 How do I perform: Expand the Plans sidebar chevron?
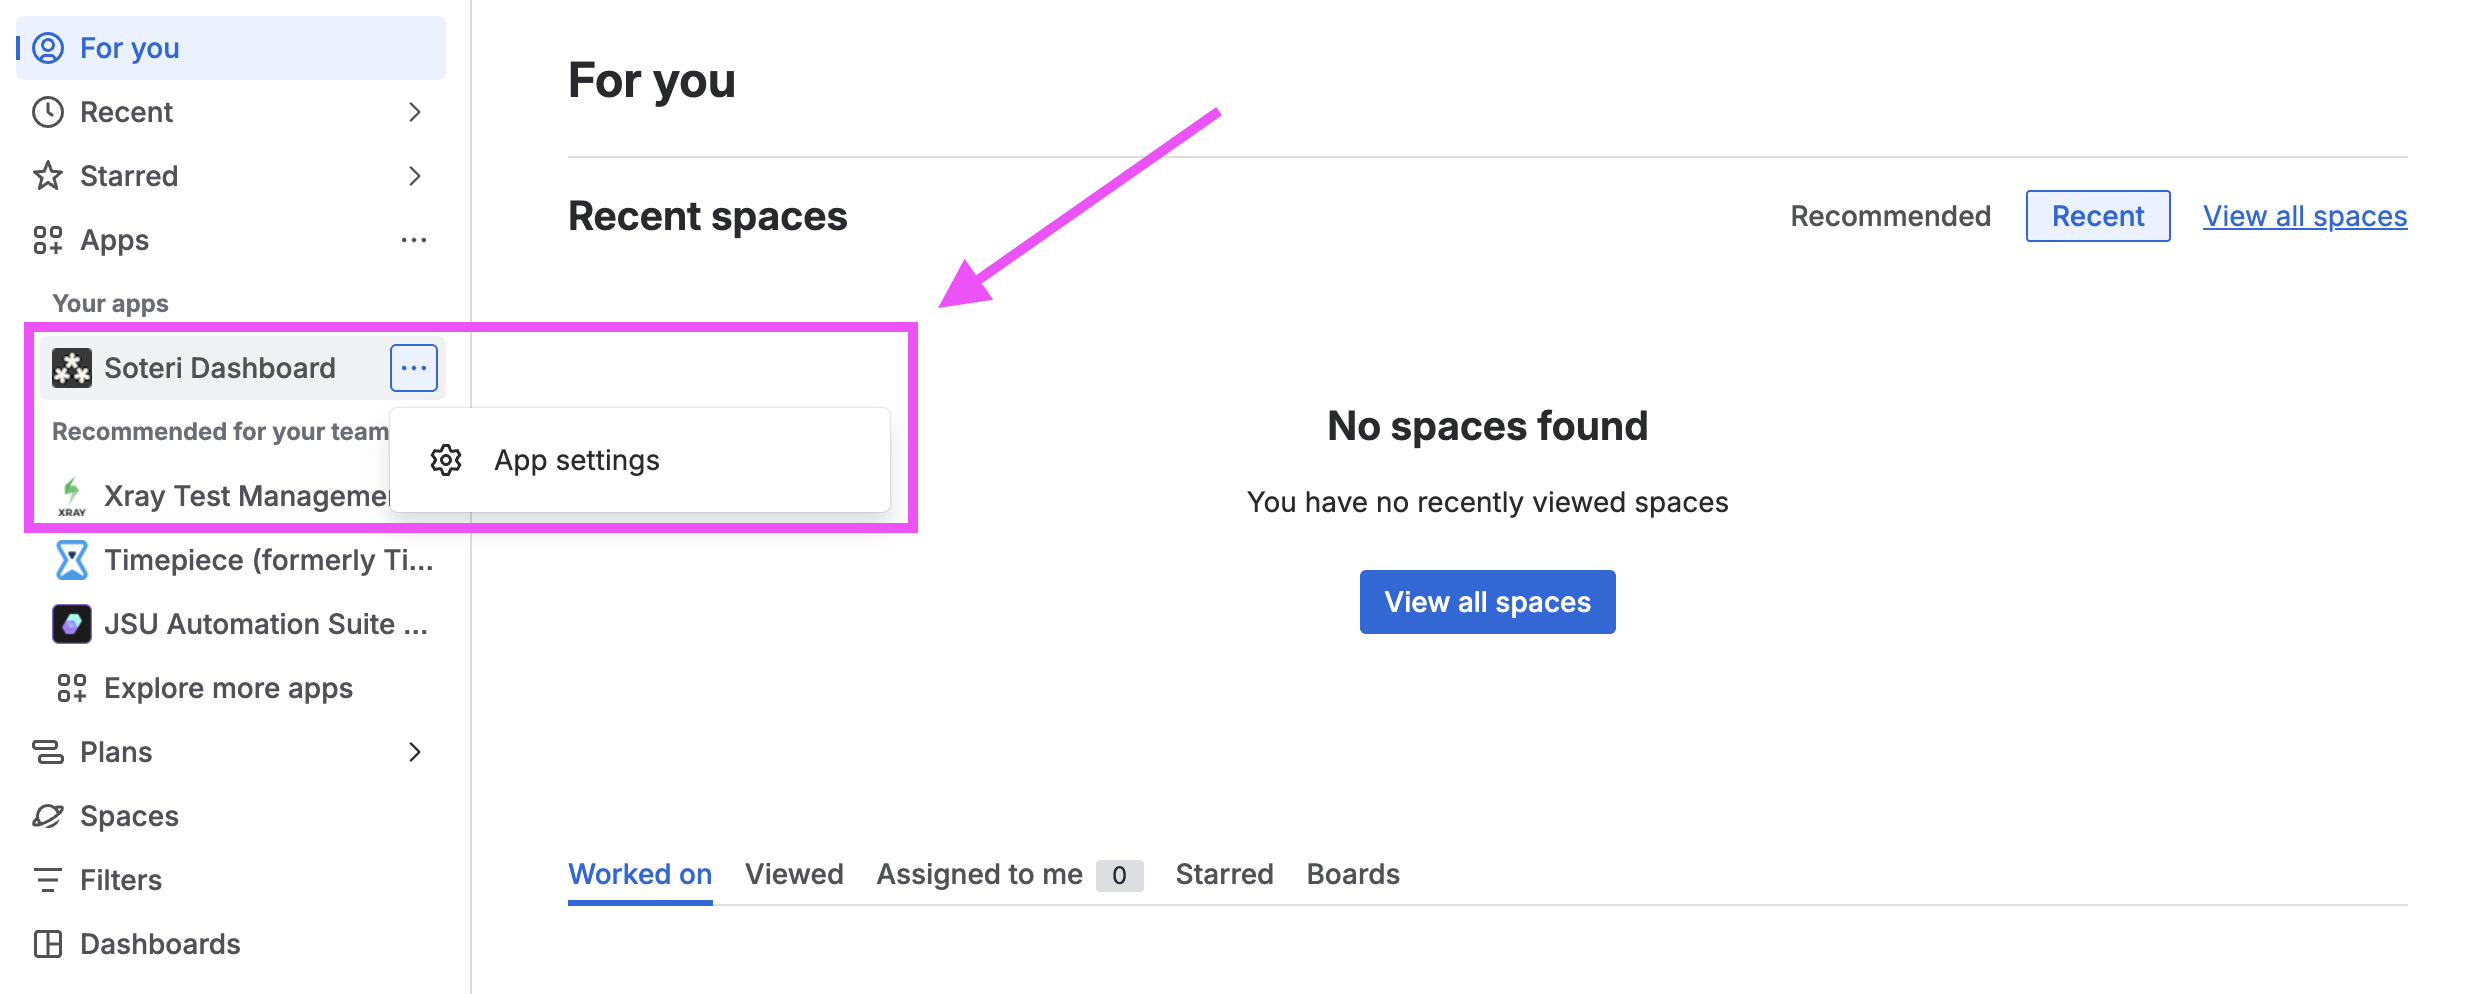click(x=415, y=752)
